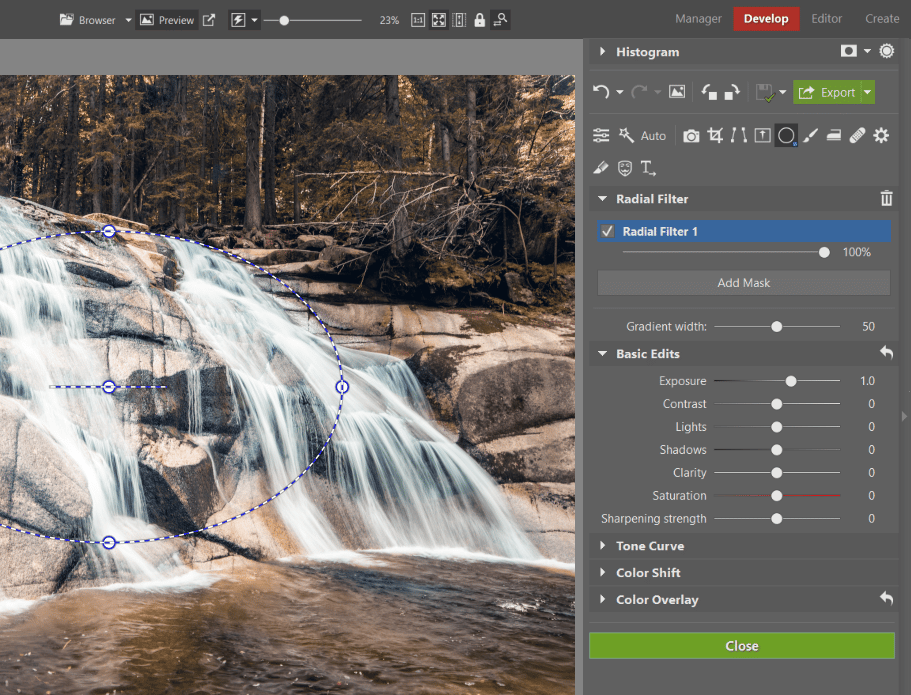Adjust the Gradient width slider
Image resolution: width=911 pixels, height=695 pixels.
[x=777, y=327]
